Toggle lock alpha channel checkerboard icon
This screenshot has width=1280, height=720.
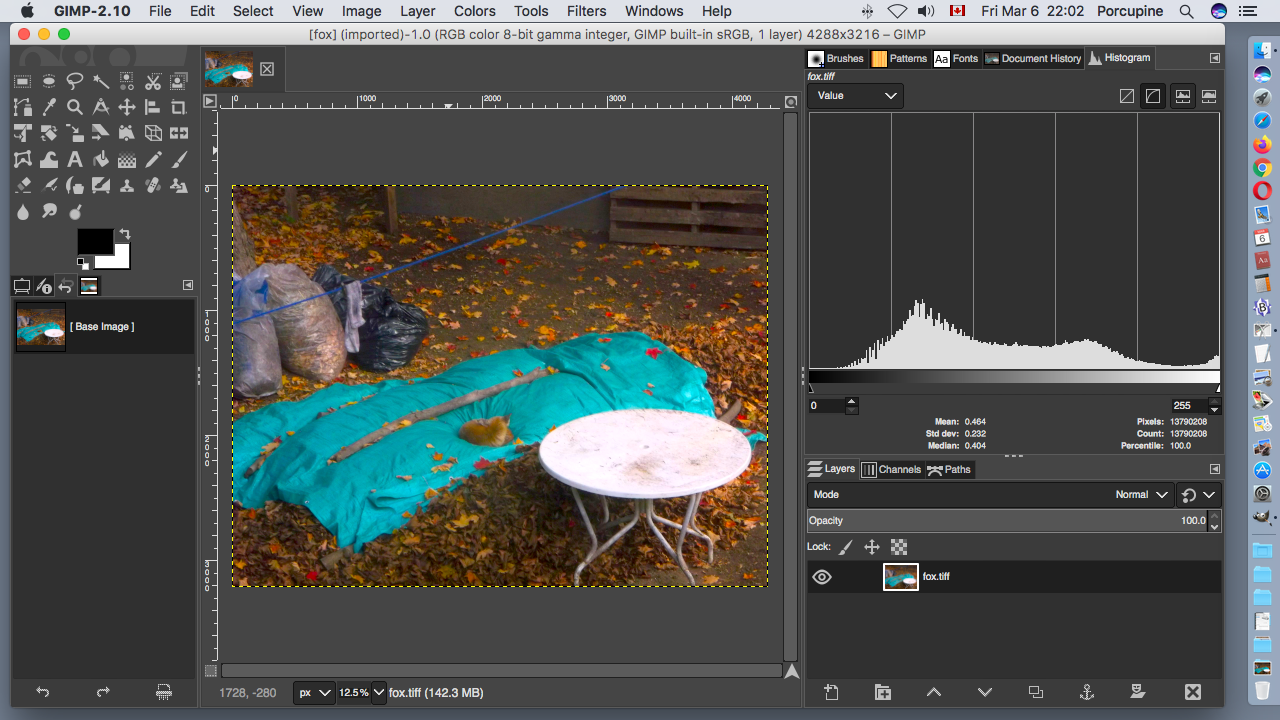click(899, 547)
